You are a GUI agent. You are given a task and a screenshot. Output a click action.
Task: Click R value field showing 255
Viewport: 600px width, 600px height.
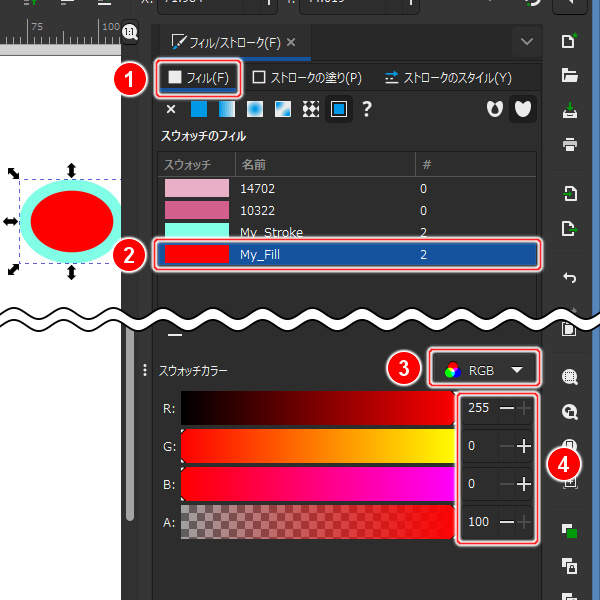click(x=478, y=408)
